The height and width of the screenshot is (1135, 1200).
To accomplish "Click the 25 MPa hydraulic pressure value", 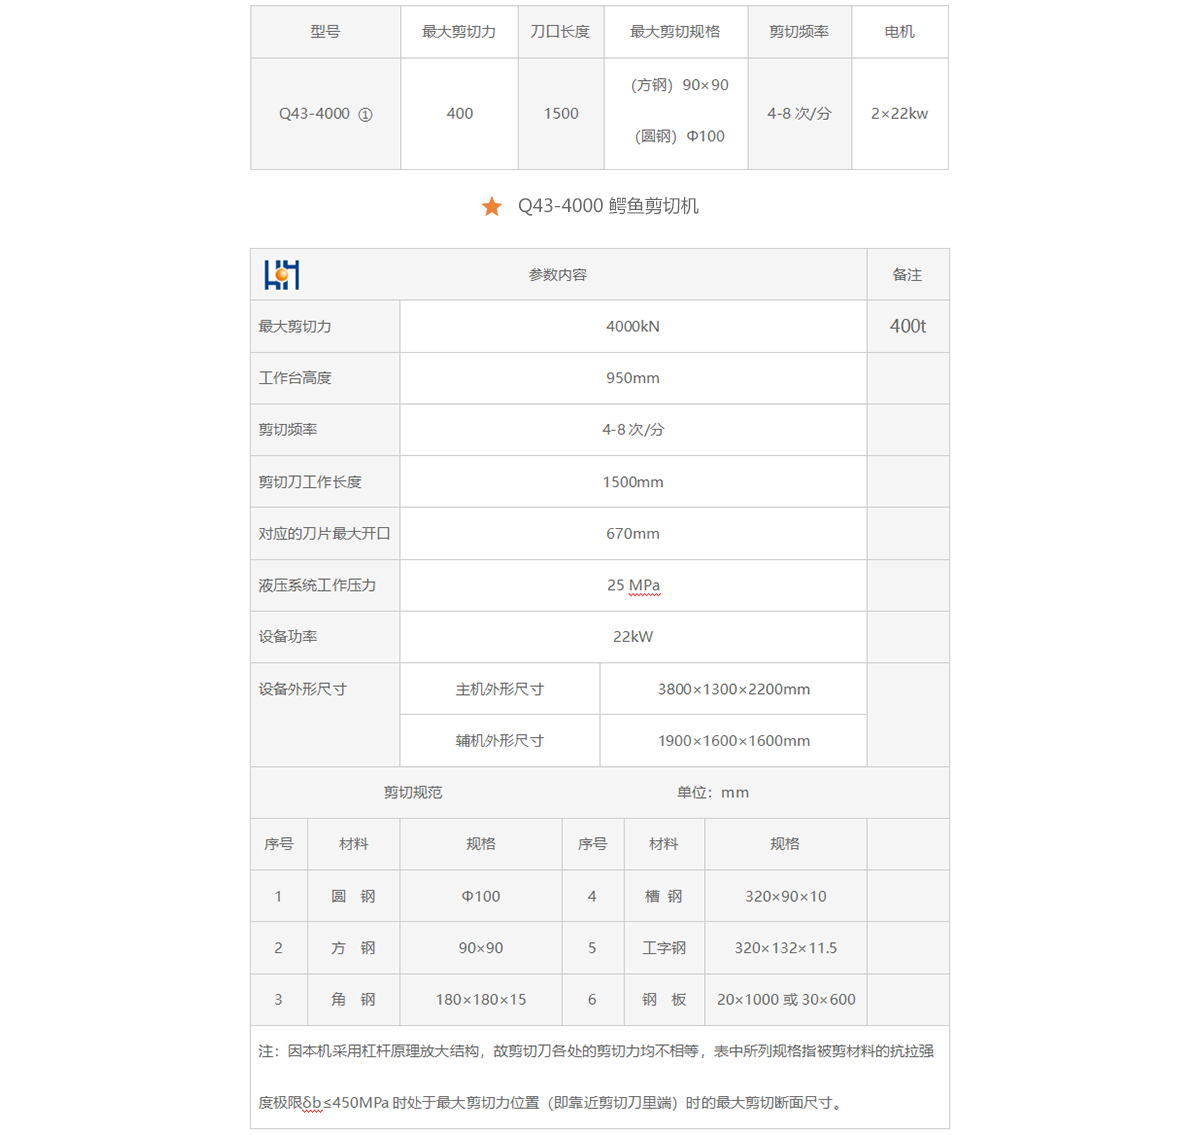I will coord(632,585).
